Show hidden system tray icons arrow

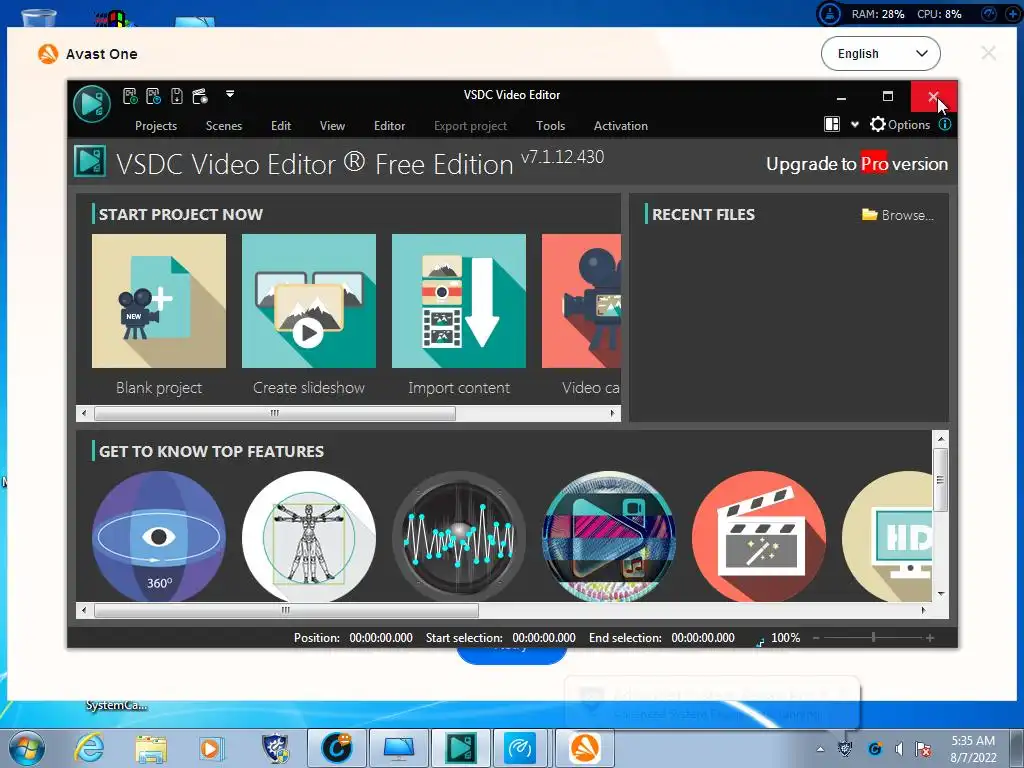[x=820, y=749]
